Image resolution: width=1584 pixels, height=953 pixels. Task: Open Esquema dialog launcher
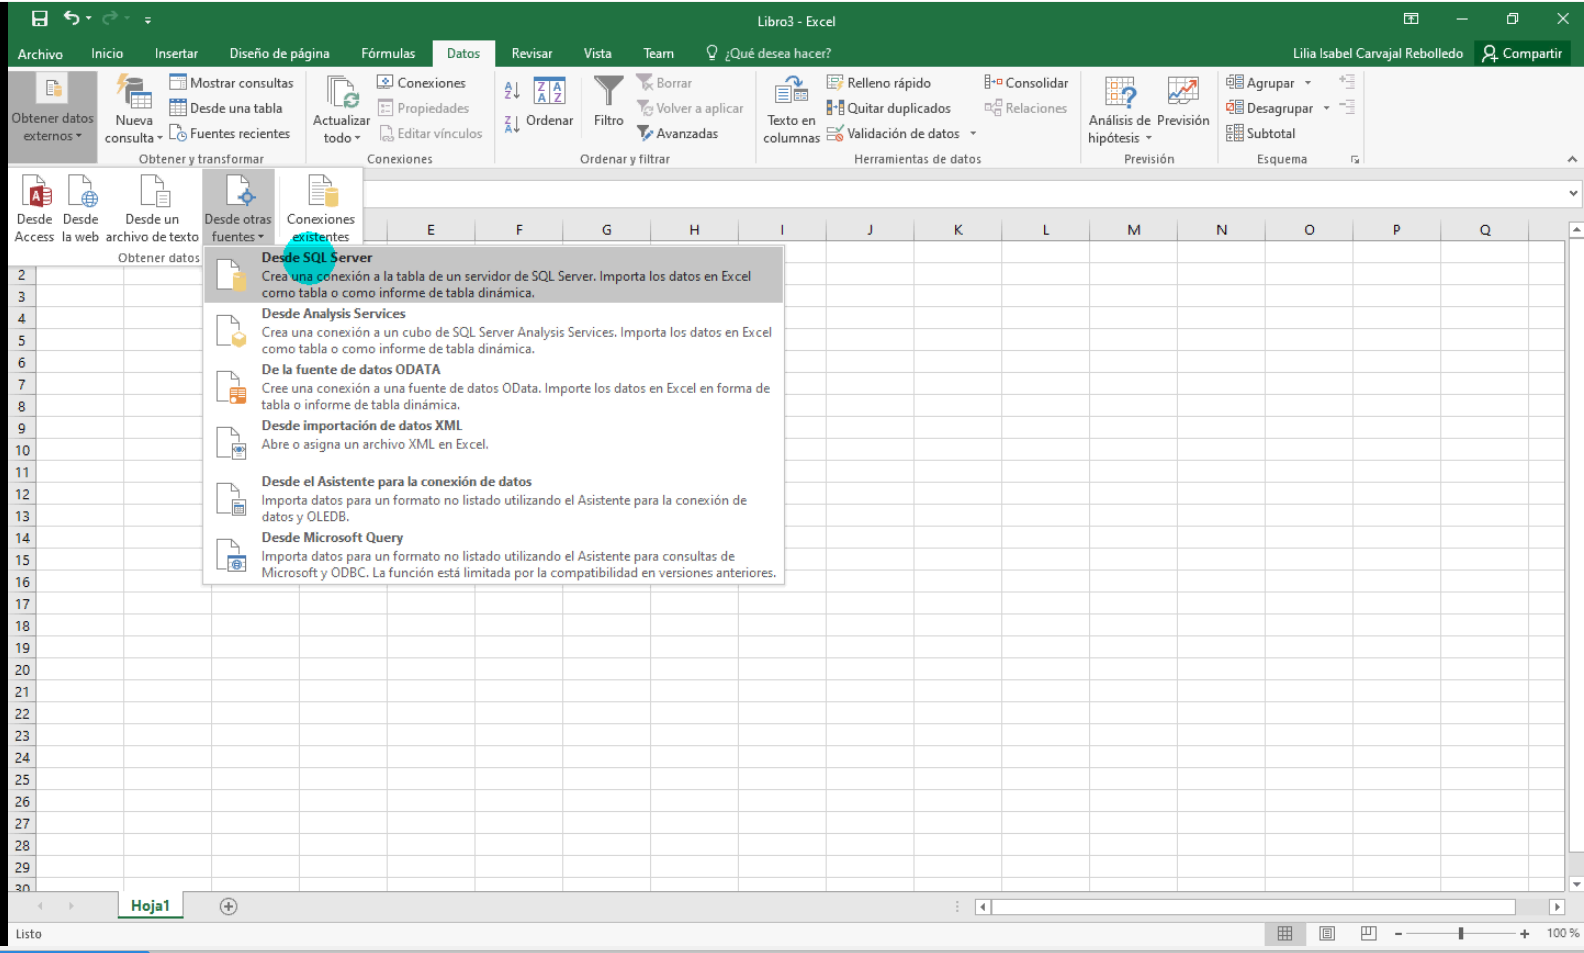point(1355,159)
